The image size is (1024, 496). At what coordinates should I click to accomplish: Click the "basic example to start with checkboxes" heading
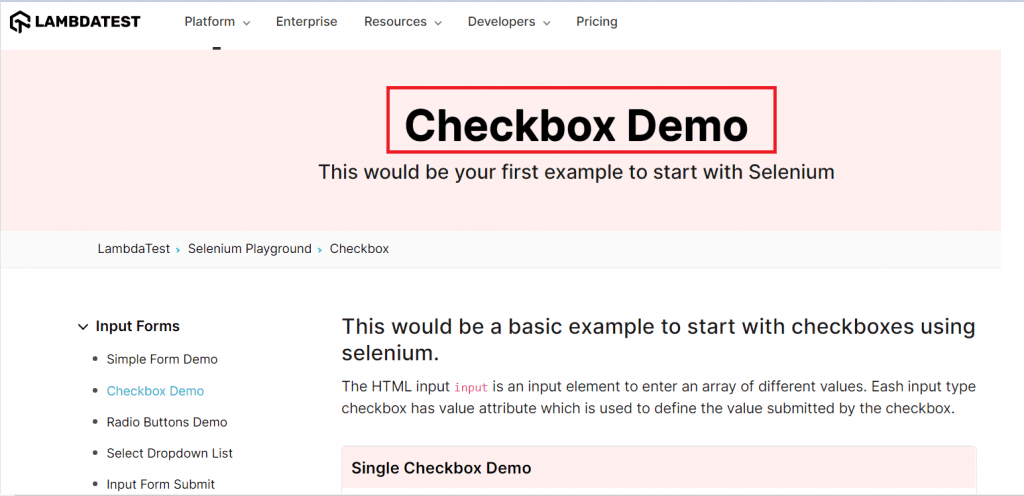658,339
